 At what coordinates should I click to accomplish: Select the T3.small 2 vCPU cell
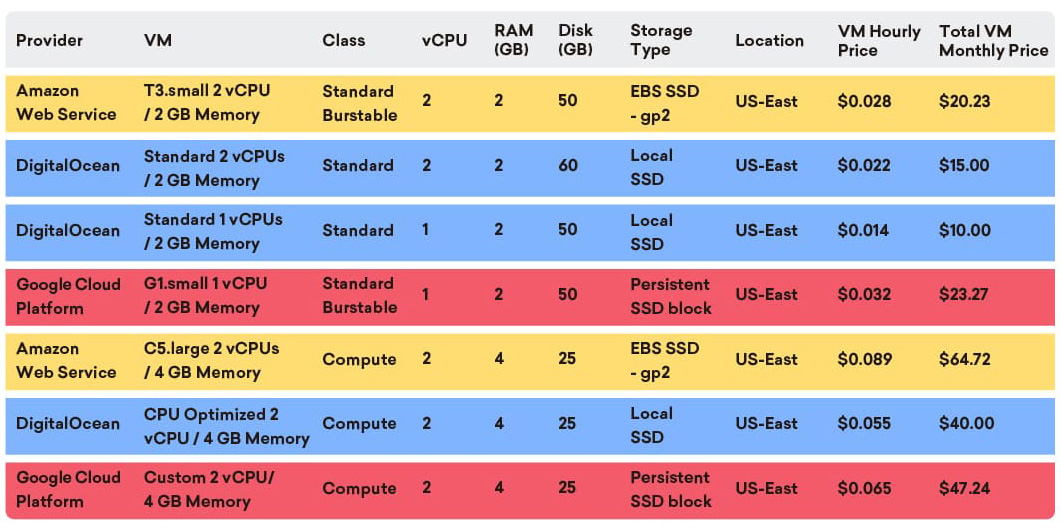206,102
